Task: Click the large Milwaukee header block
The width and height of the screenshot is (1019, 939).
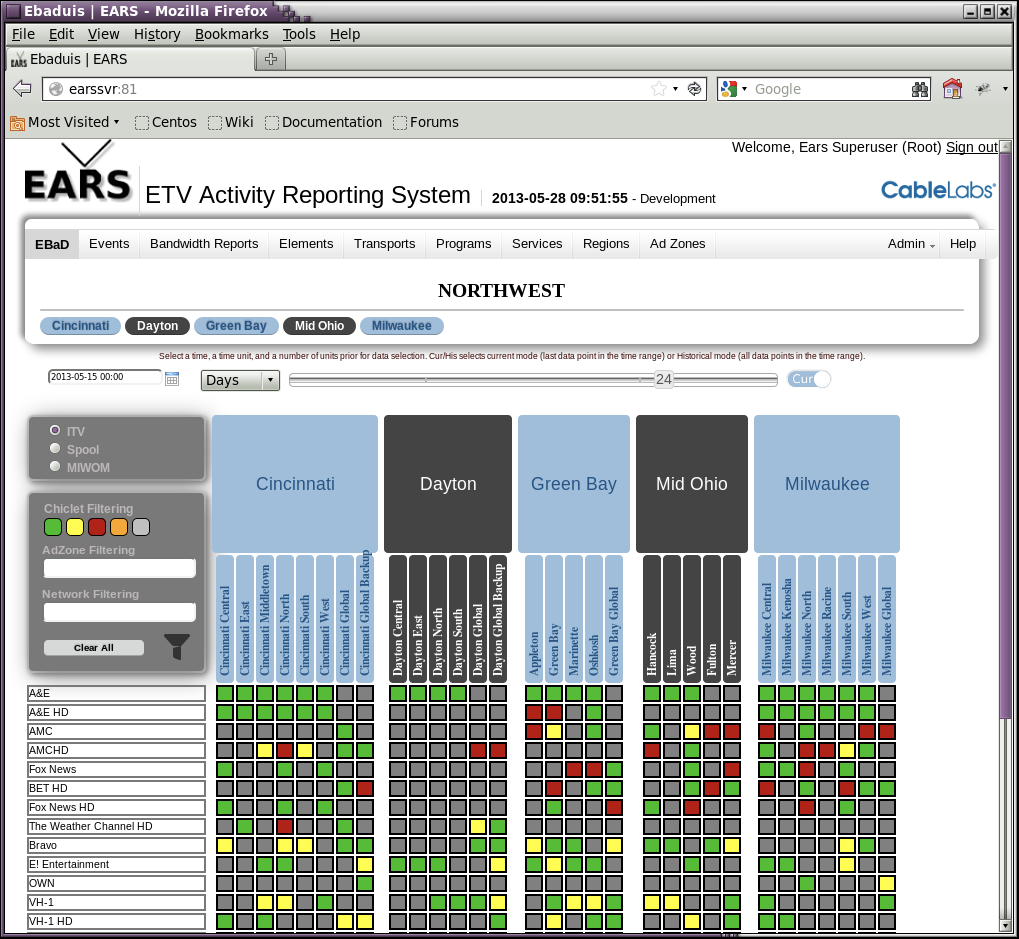Action: coord(827,483)
